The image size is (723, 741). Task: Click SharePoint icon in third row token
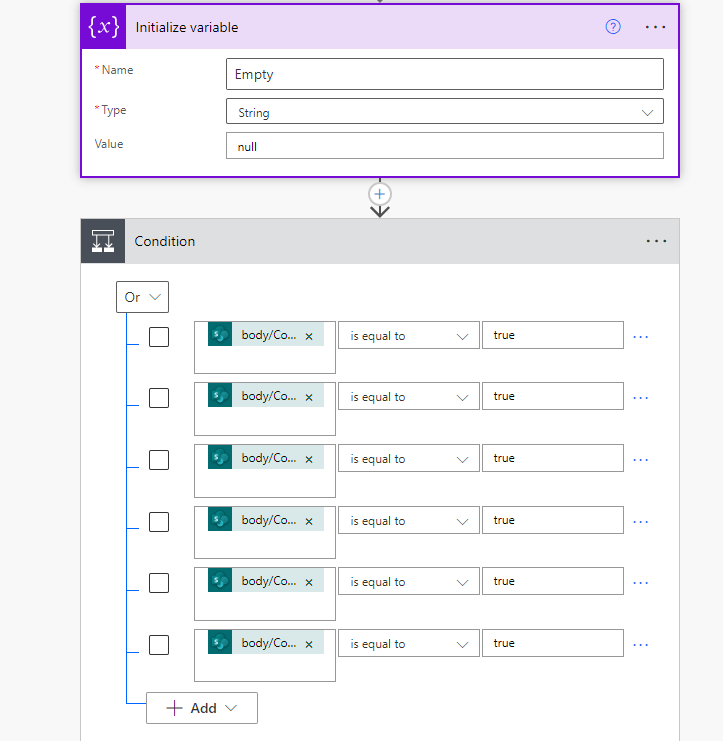[220, 457]
